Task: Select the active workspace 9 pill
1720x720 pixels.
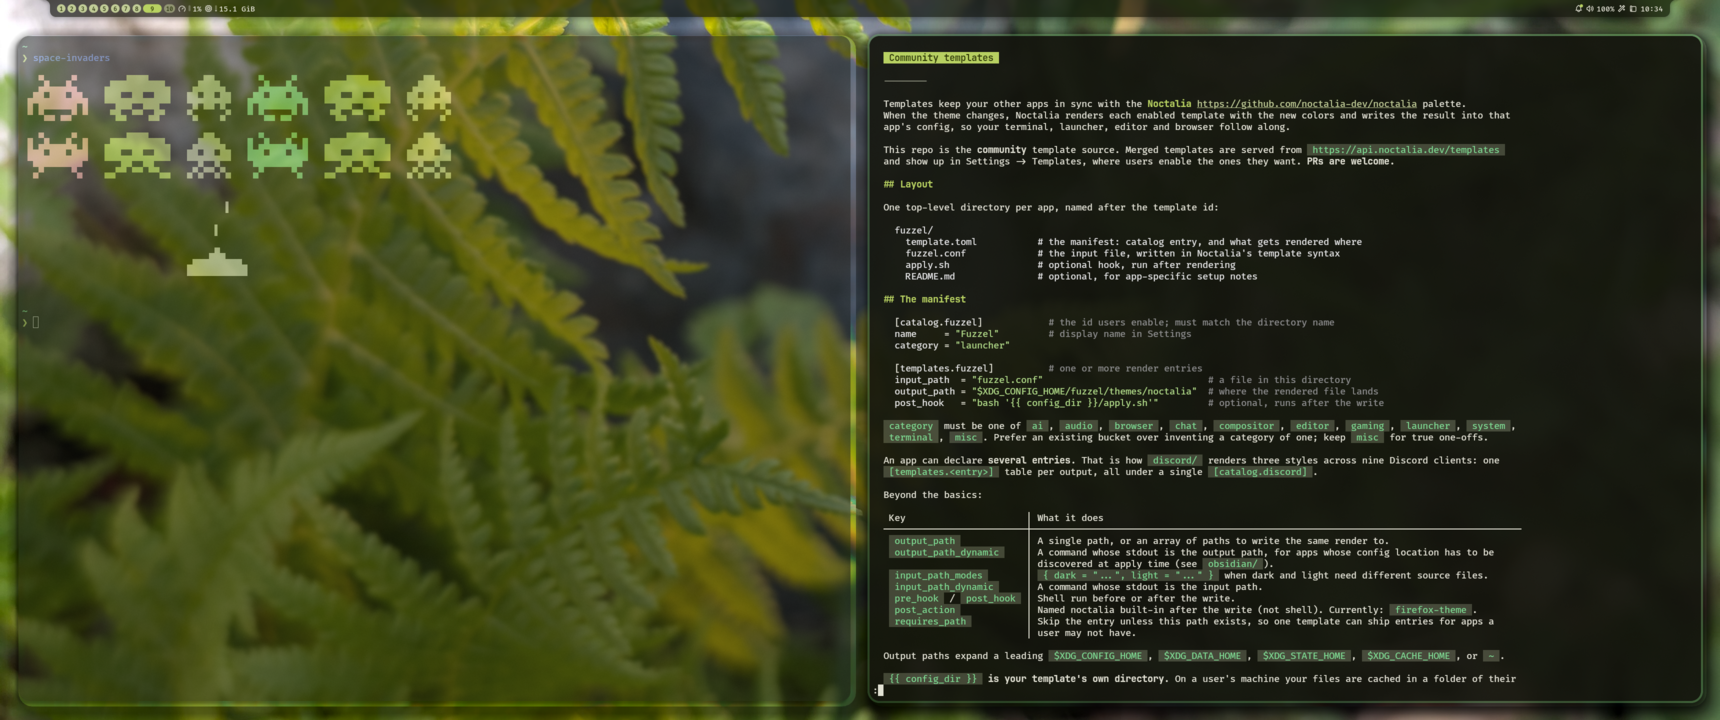Action: [x=152, y=9]
